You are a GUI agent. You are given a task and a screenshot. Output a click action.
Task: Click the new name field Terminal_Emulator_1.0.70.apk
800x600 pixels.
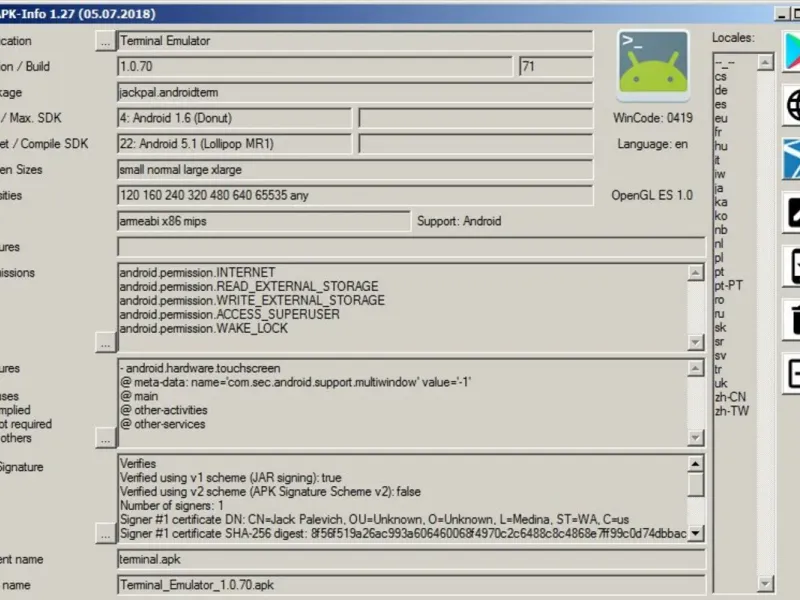[411, 585]
